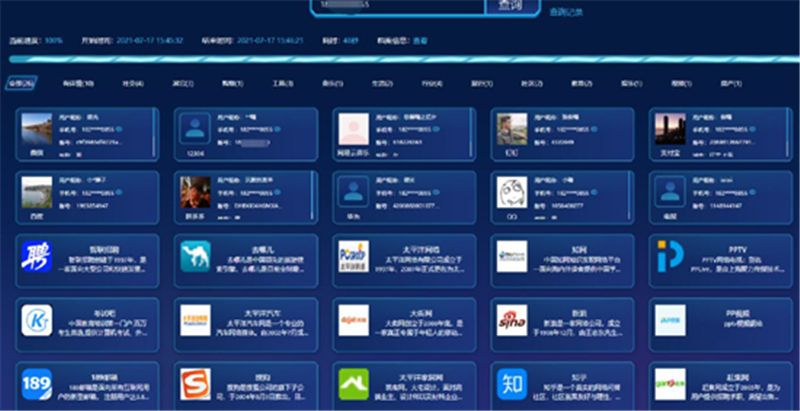Switch to the 社交 category tab
The image size is (800, 411).
133,83
